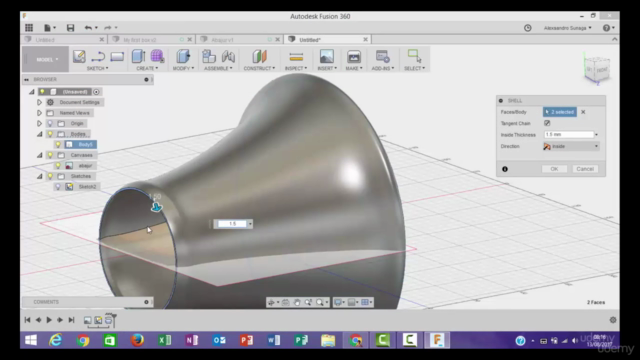The image size is (640, 360).
Task: Toggle visibility bulb of Body5
Action: (x=58, y=144)
